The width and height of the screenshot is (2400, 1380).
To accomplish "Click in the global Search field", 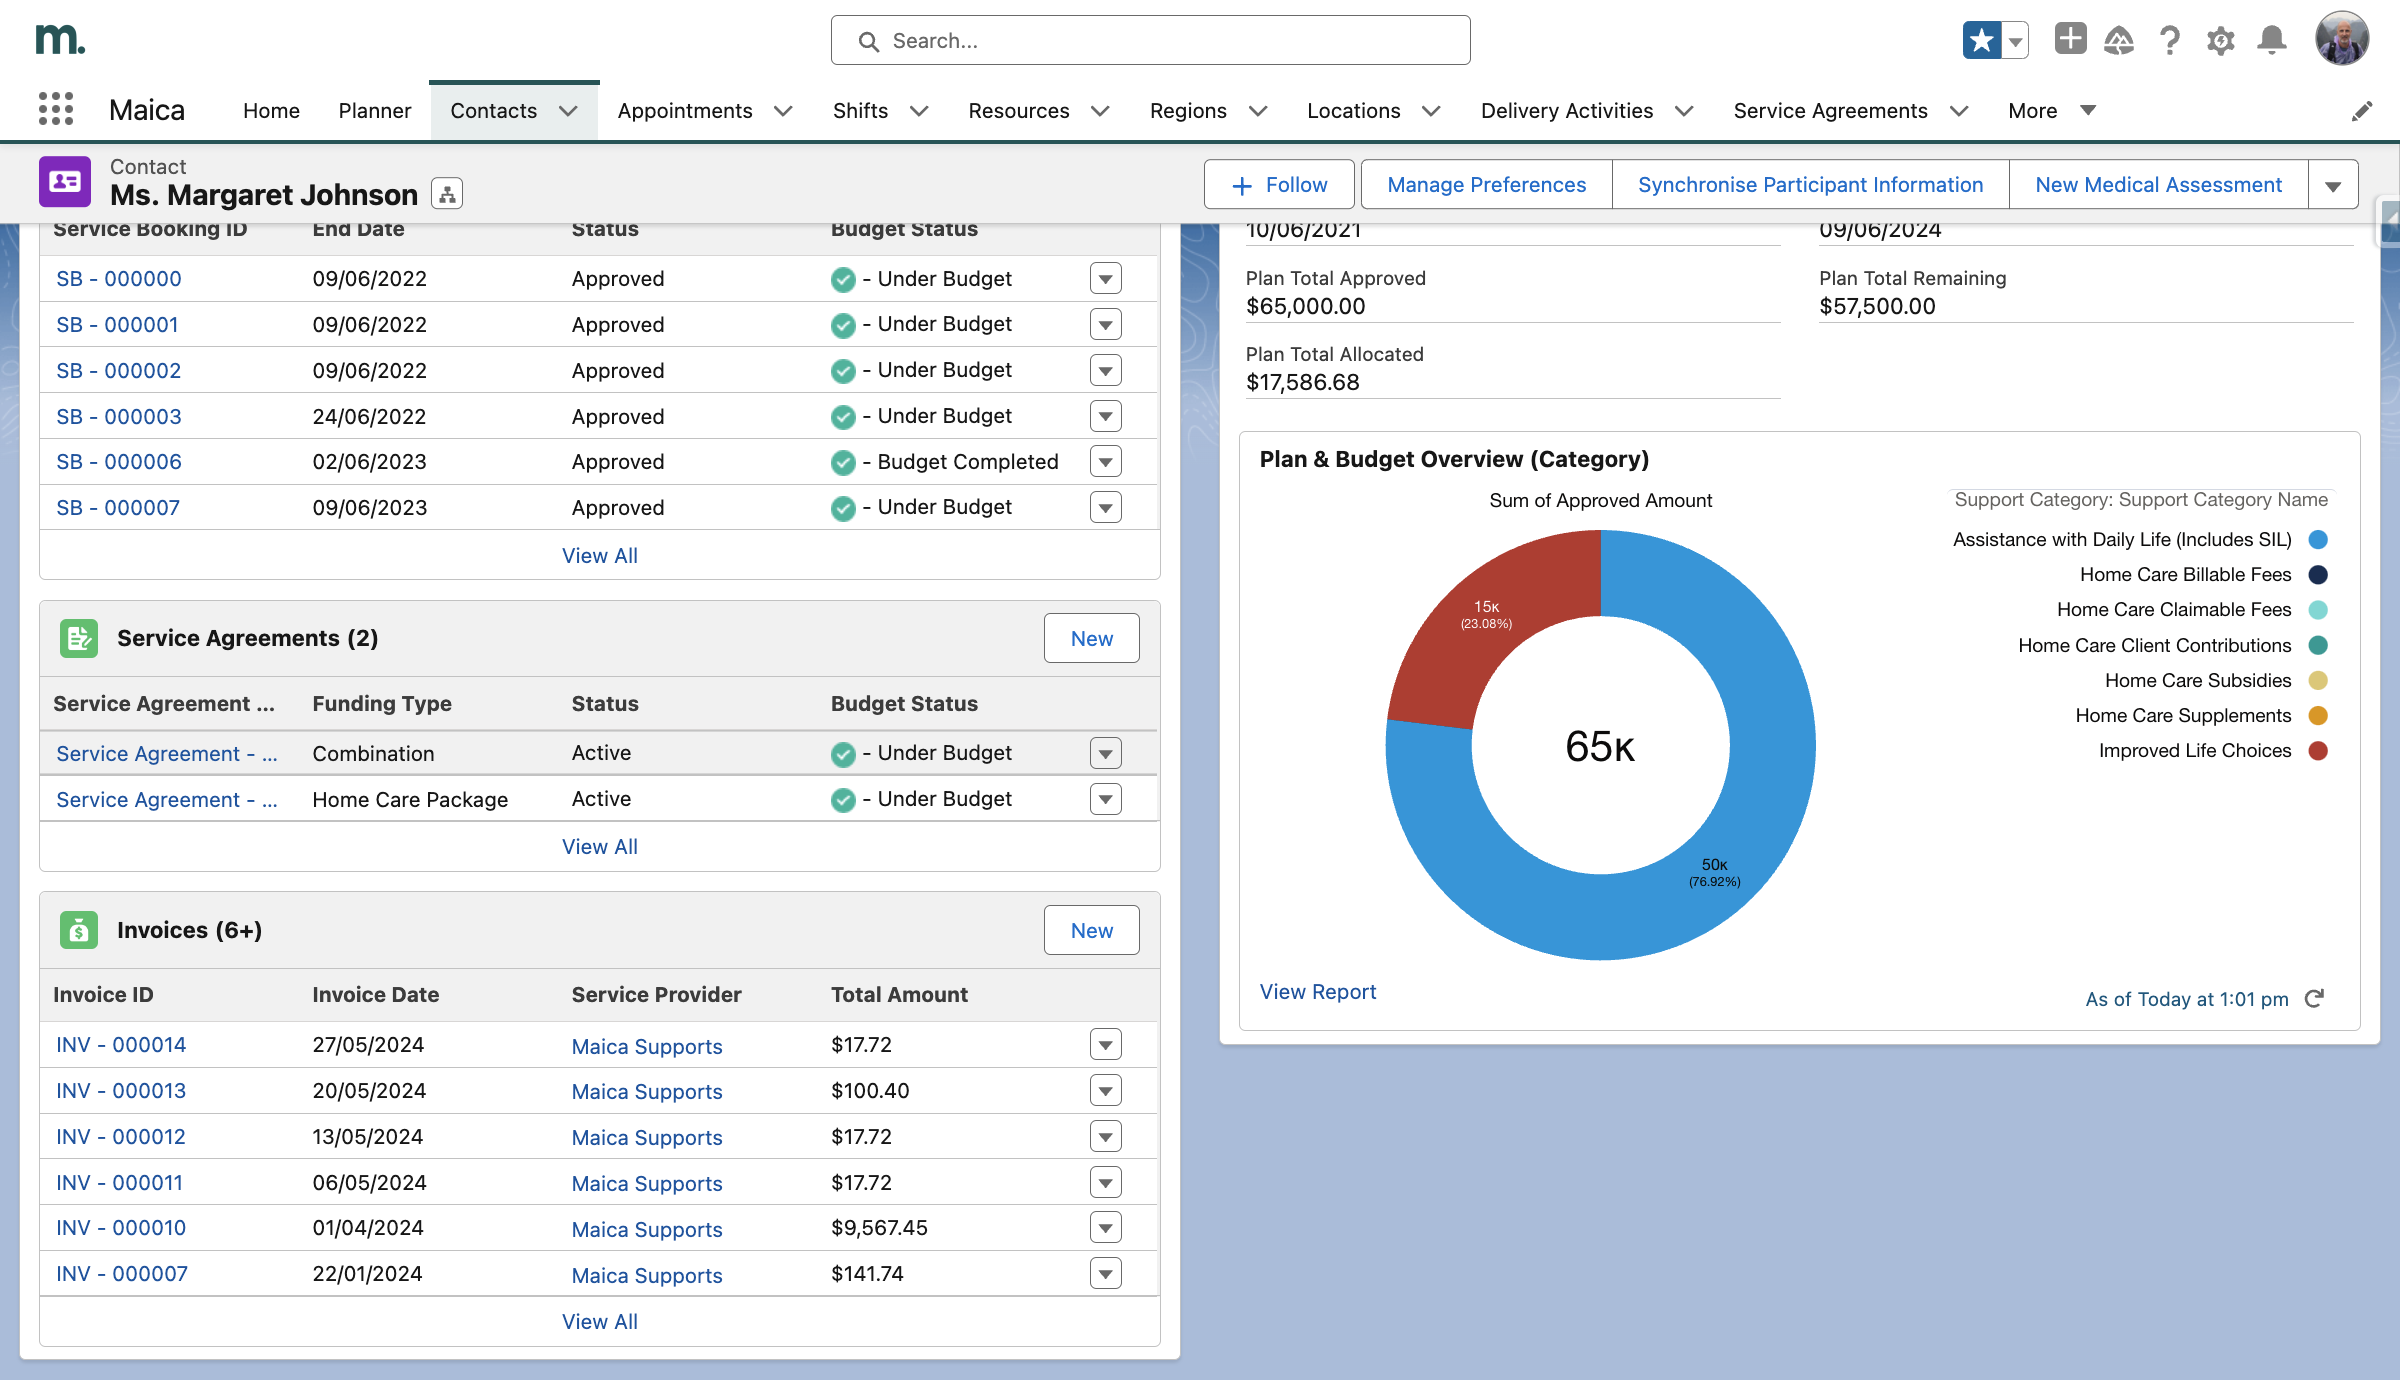I will point(1150,41).
